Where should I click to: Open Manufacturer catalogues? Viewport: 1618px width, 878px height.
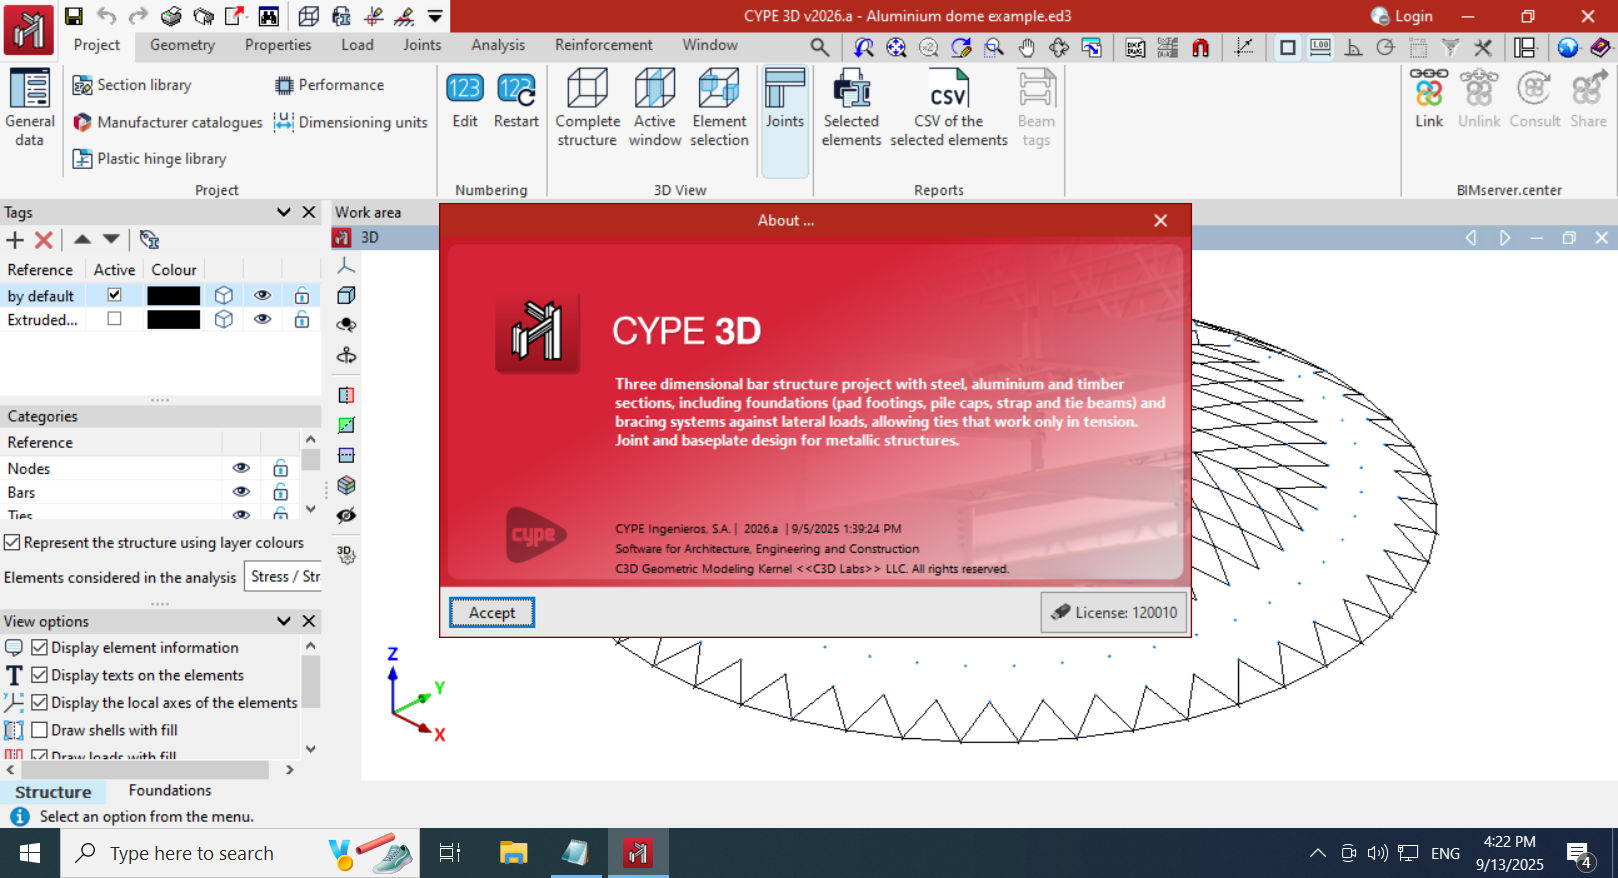(x=167, y=122)
